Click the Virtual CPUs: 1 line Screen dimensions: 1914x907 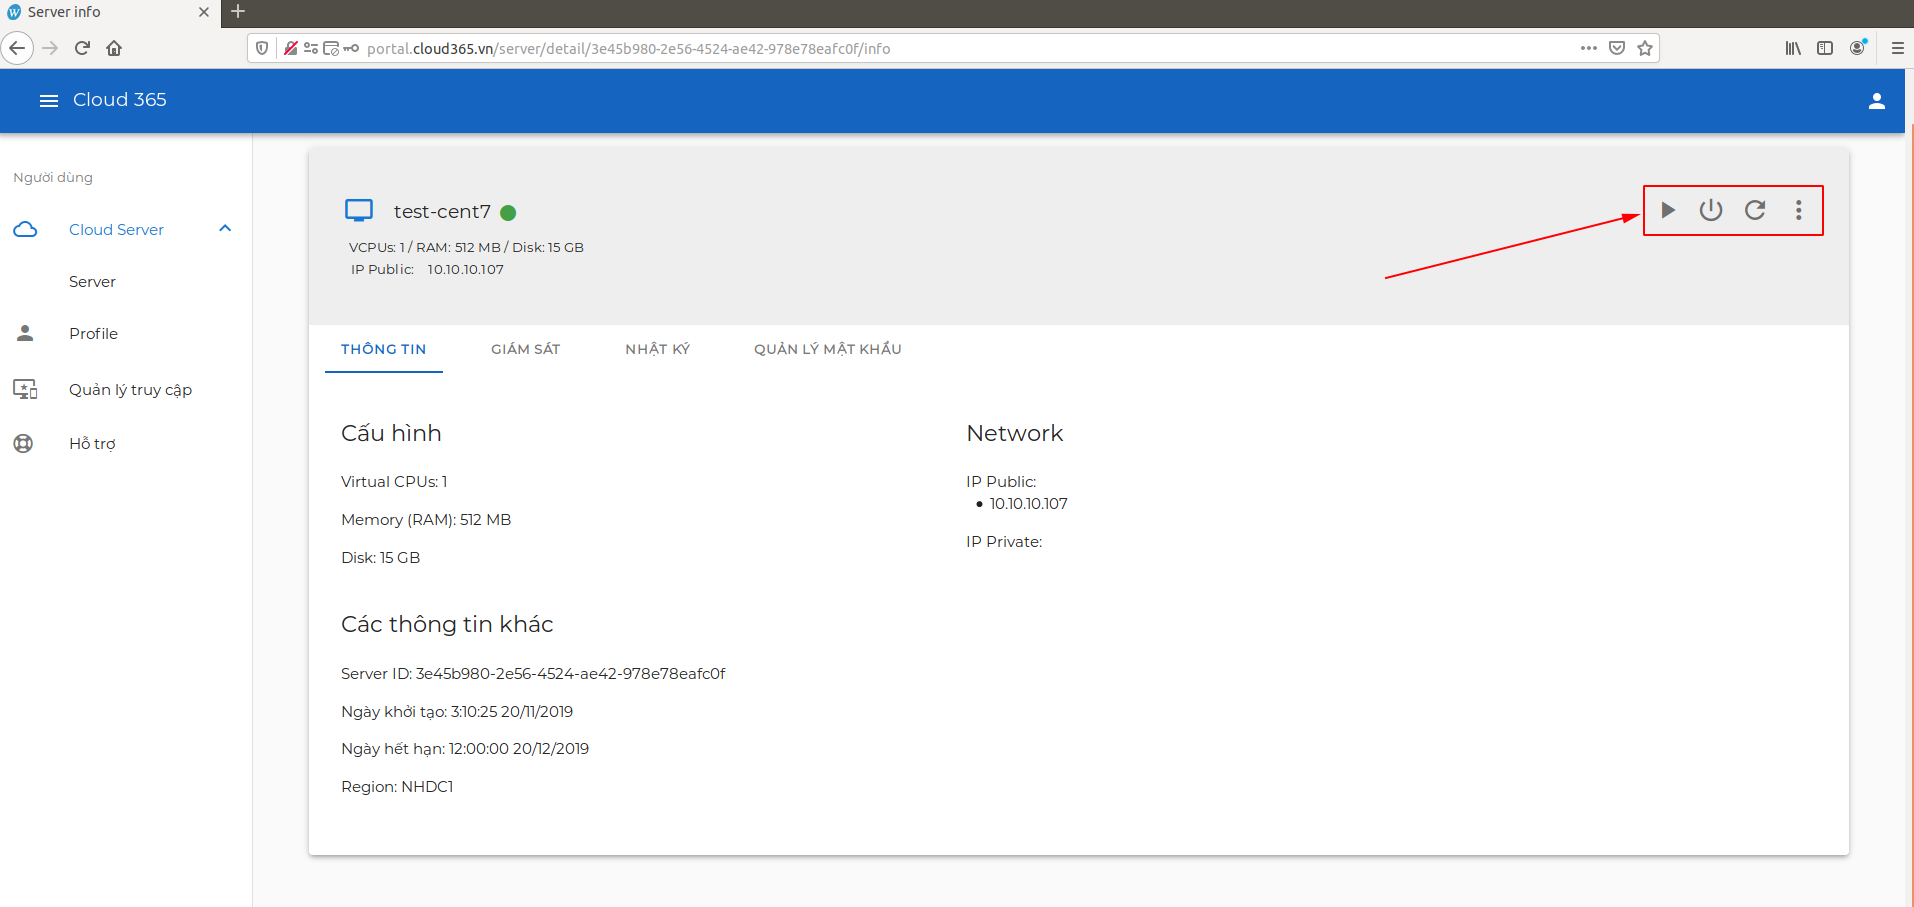pyautogui.click(x=394, y=482)
